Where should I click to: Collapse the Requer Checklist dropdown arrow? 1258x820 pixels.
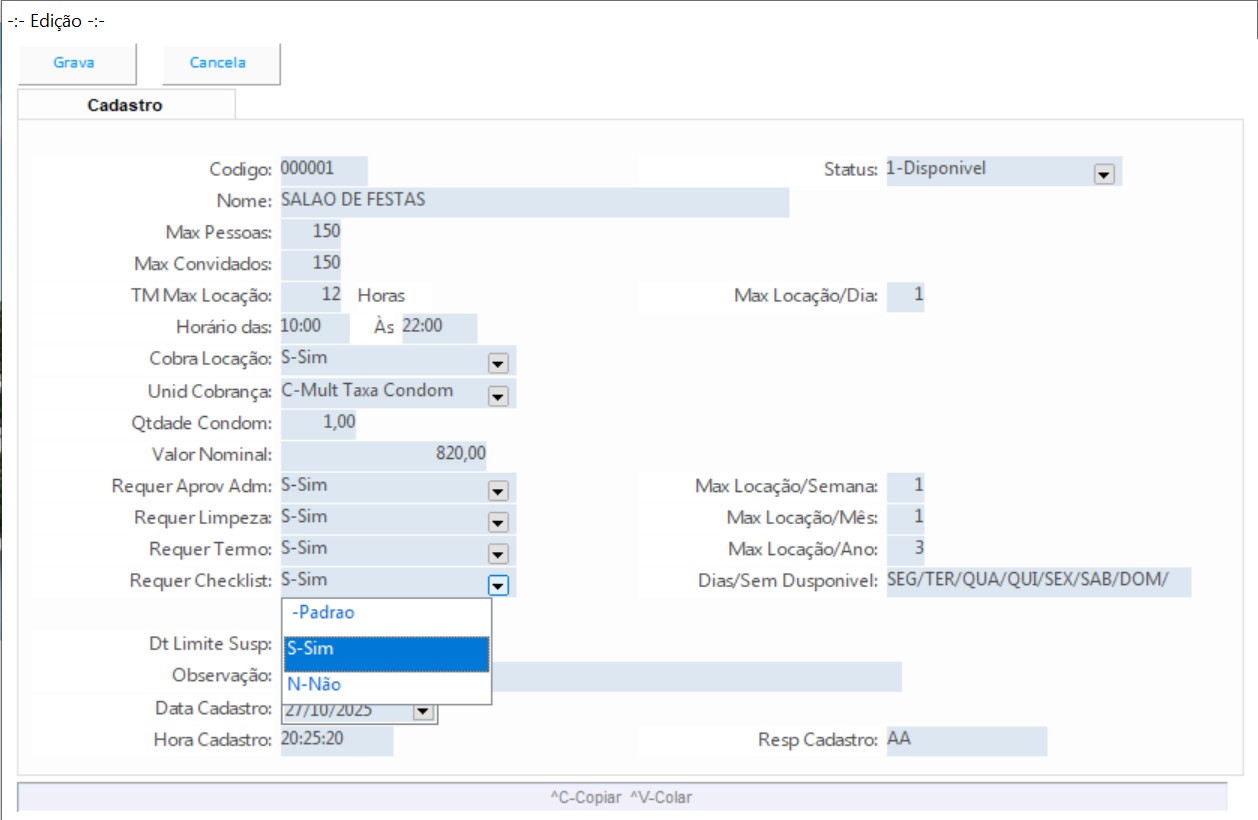point(498,586)
